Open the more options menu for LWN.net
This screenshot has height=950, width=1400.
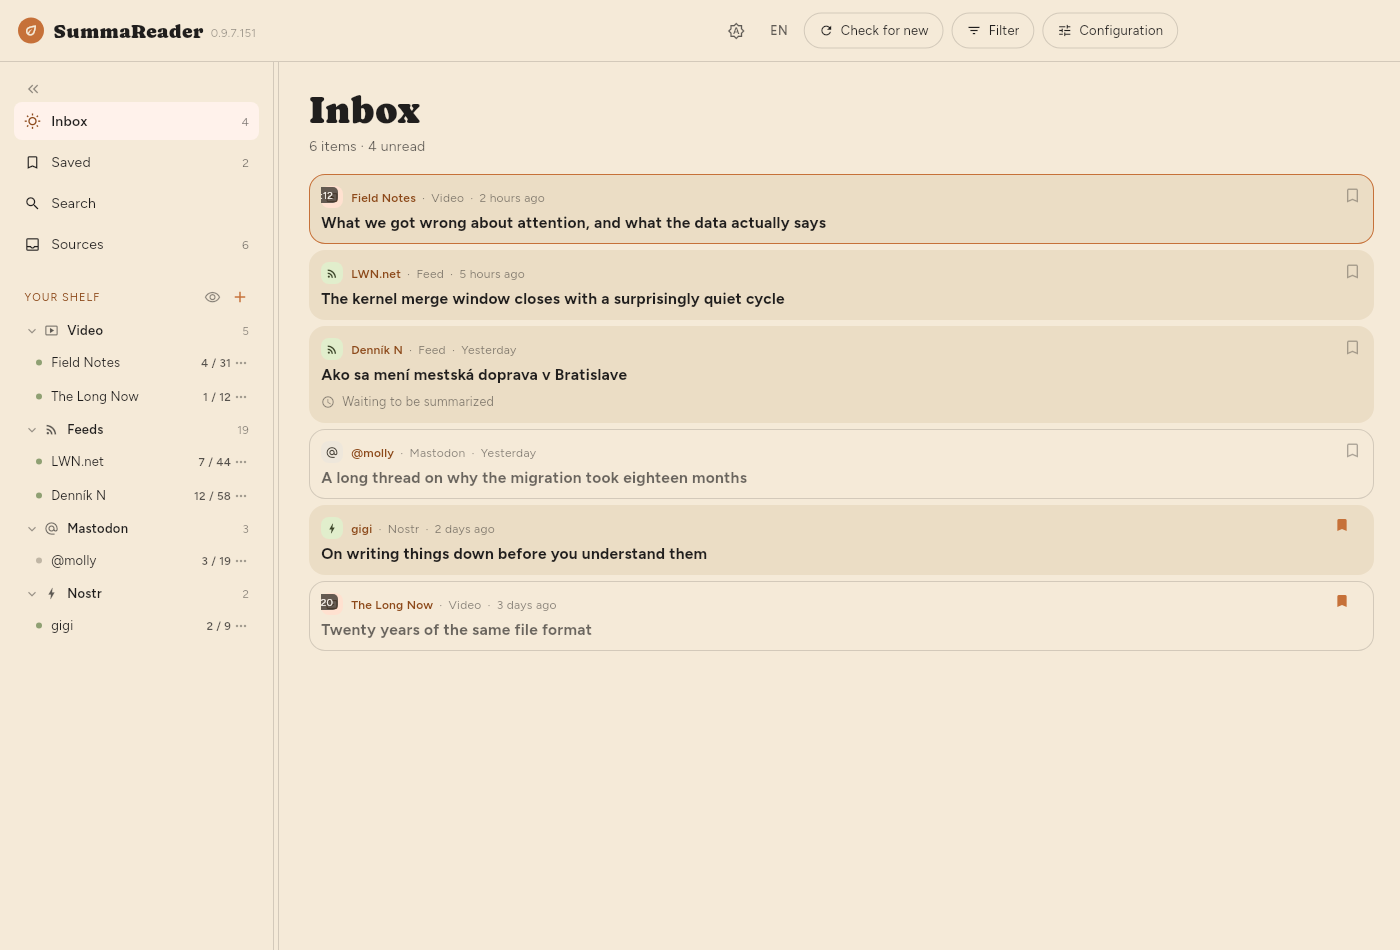point(241,462)
